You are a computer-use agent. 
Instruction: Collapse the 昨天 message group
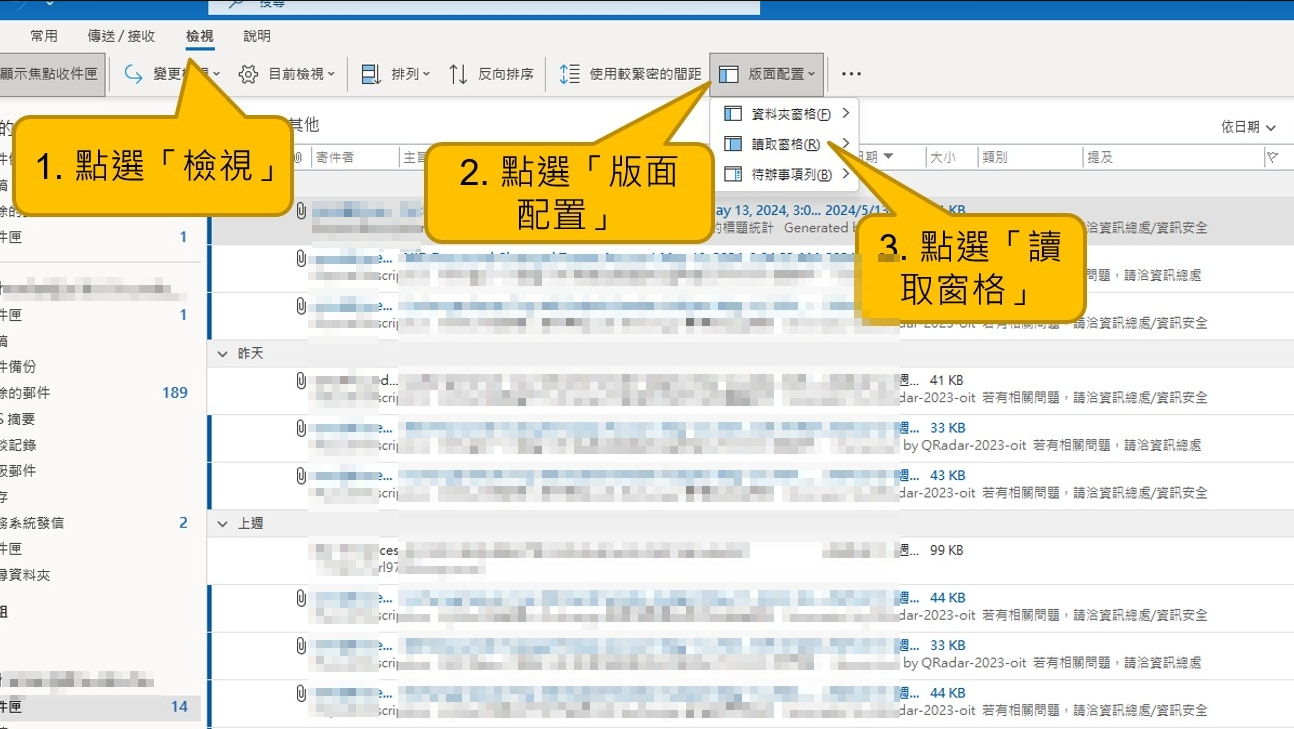[223, 354]
